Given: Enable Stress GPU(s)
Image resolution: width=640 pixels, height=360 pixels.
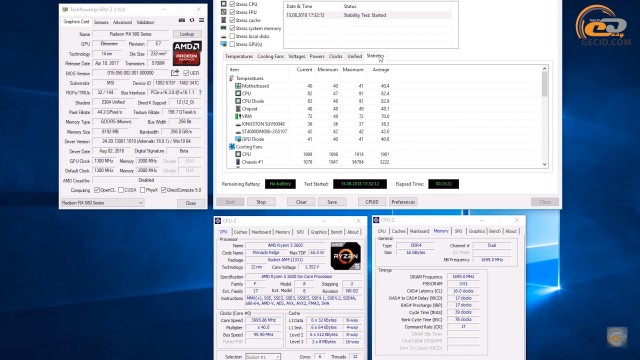Looking at the screenshot, I should pyautogui.click(x=232, y=44).
